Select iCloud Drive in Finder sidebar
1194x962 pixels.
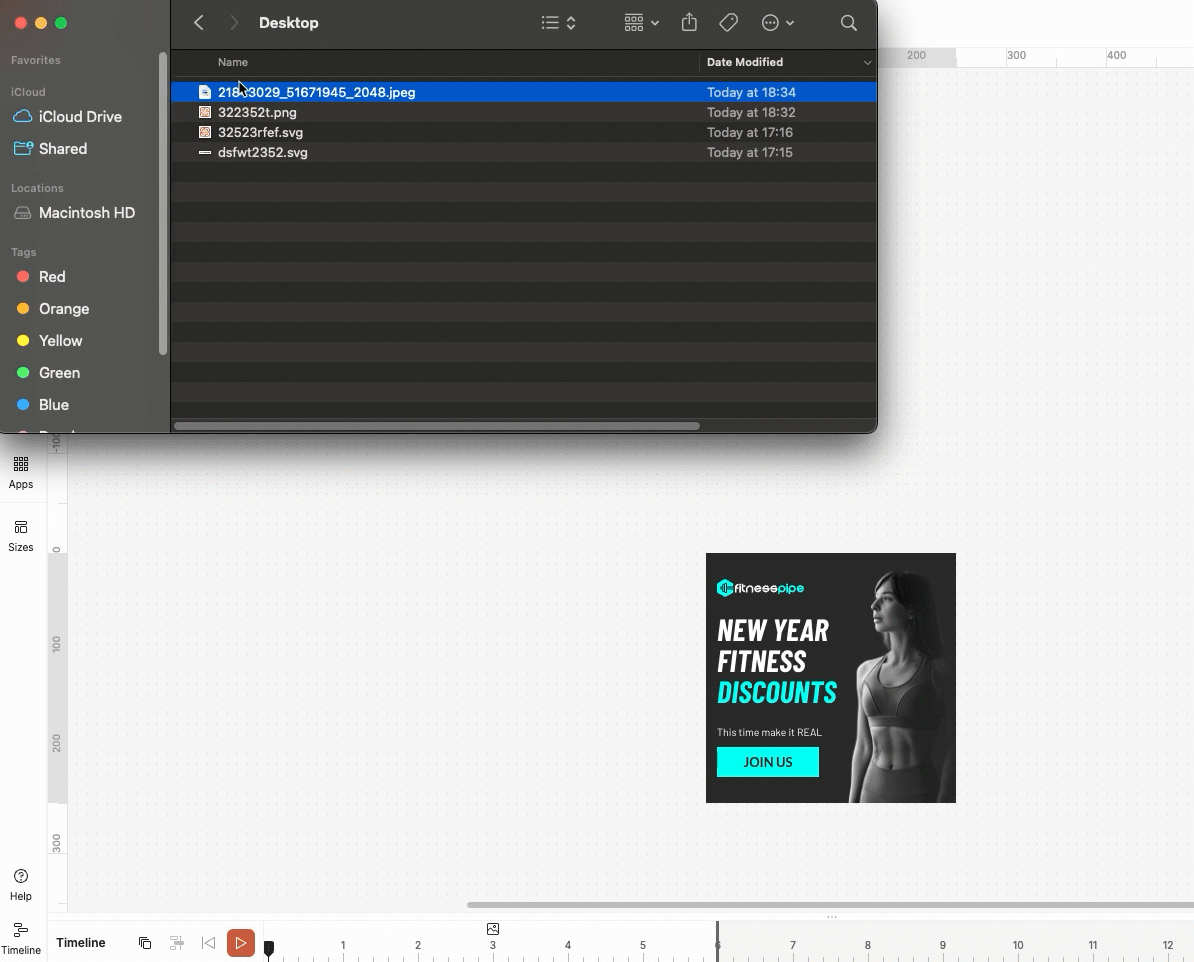click(80, 117)
